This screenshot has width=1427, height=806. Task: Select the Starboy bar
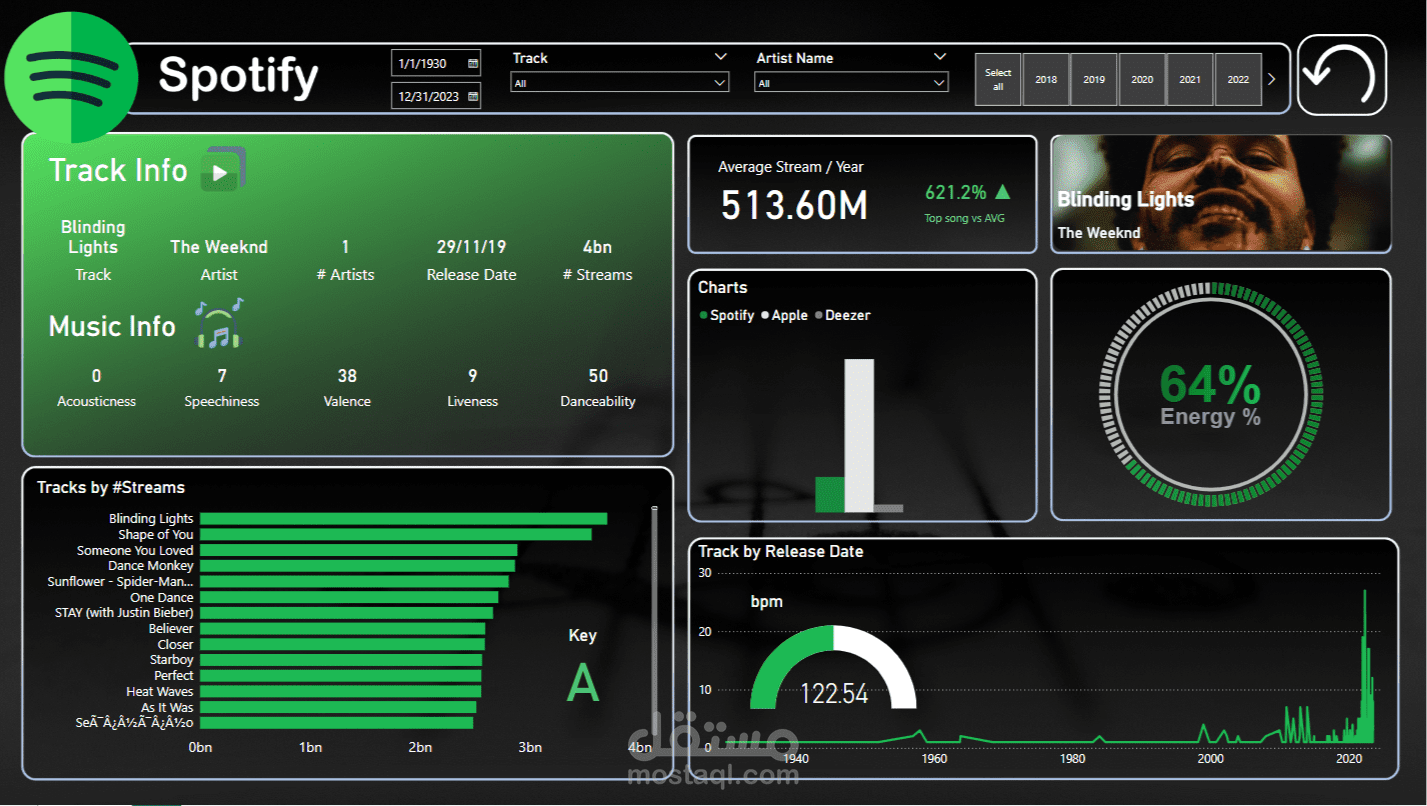click(341, 659)
